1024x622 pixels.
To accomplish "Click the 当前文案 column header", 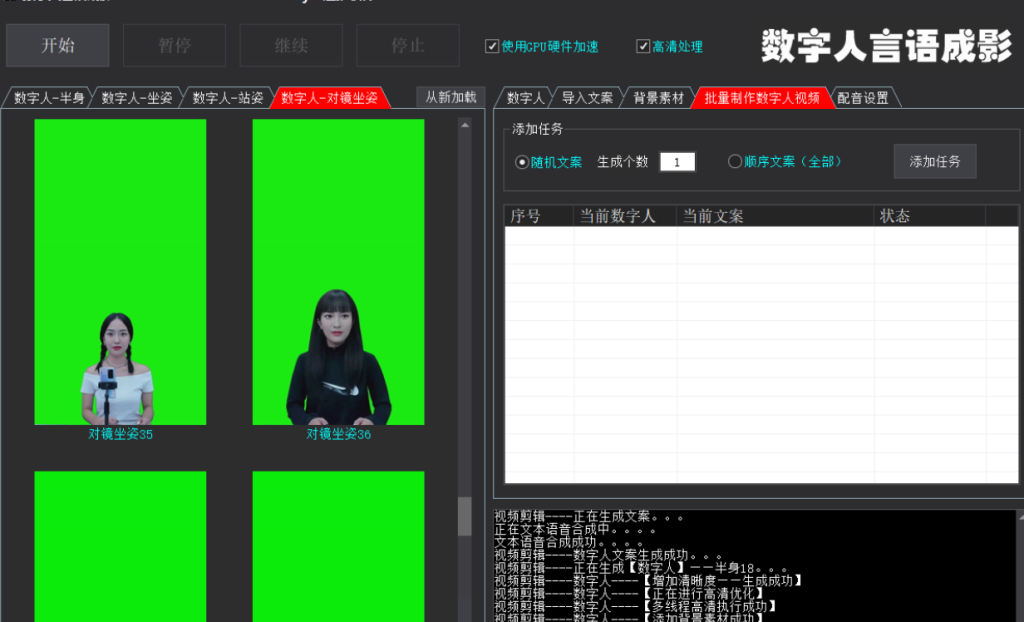I will click(775, 216).
